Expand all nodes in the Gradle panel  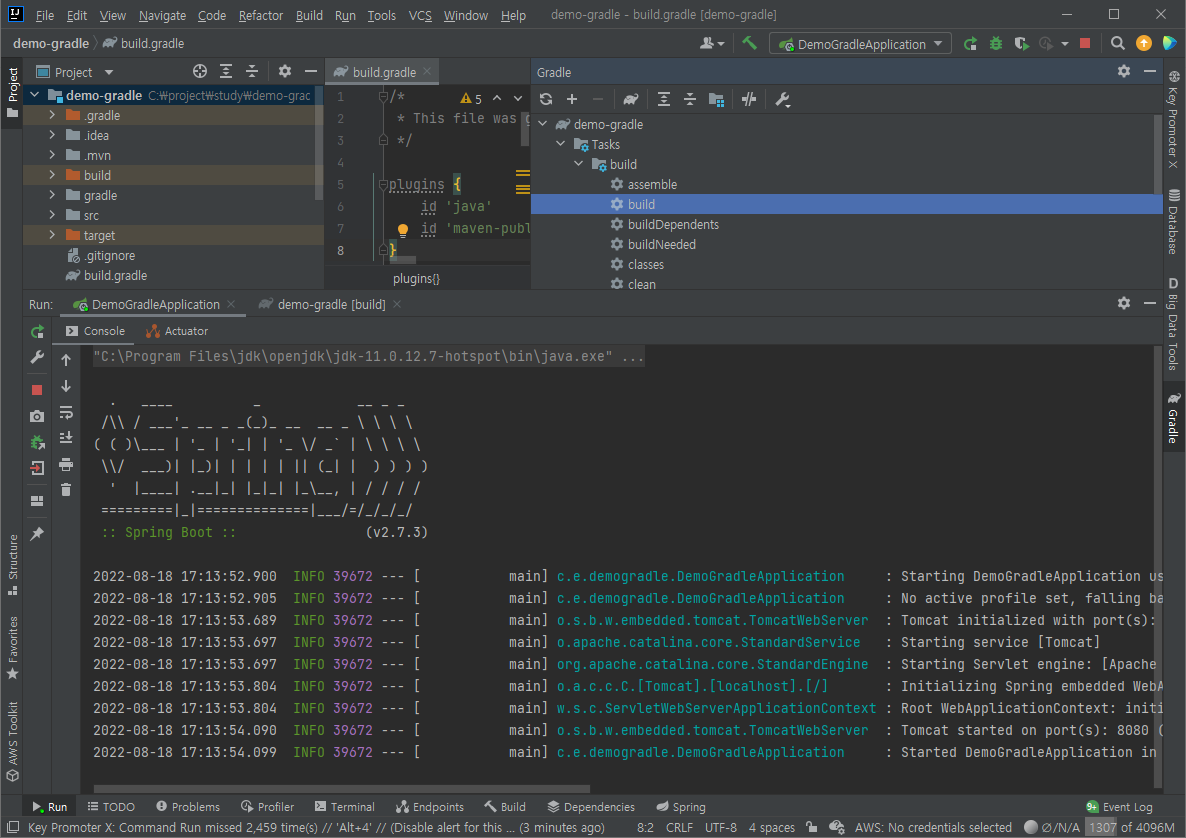point(663,99)
